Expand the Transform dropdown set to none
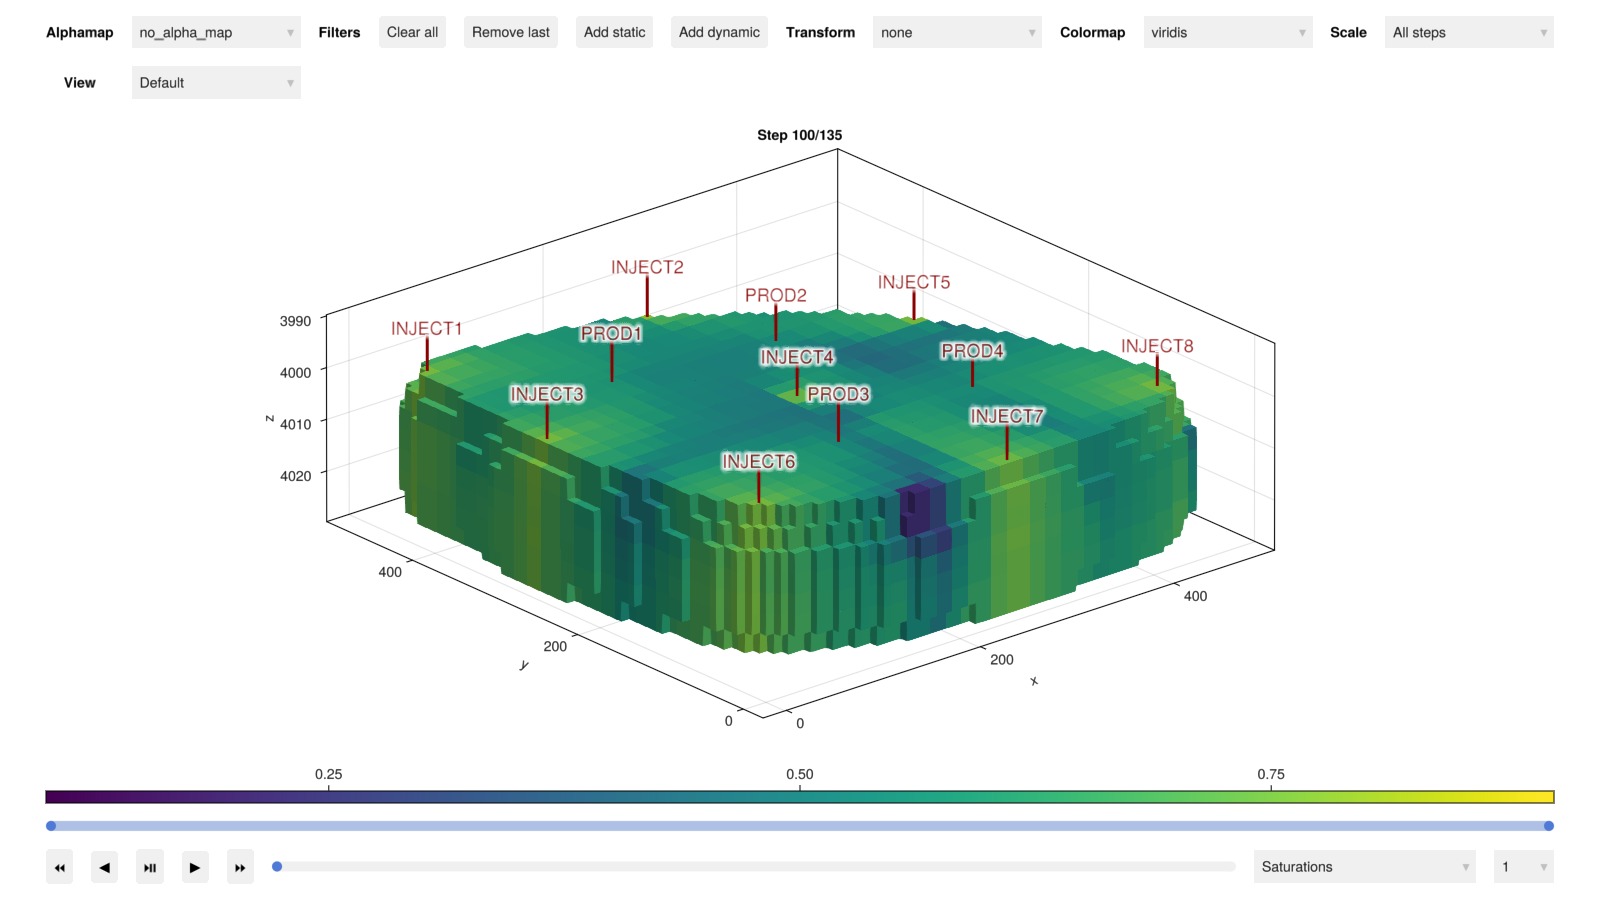The height and width of the screenshot is (900, 1600). point(956,33)
